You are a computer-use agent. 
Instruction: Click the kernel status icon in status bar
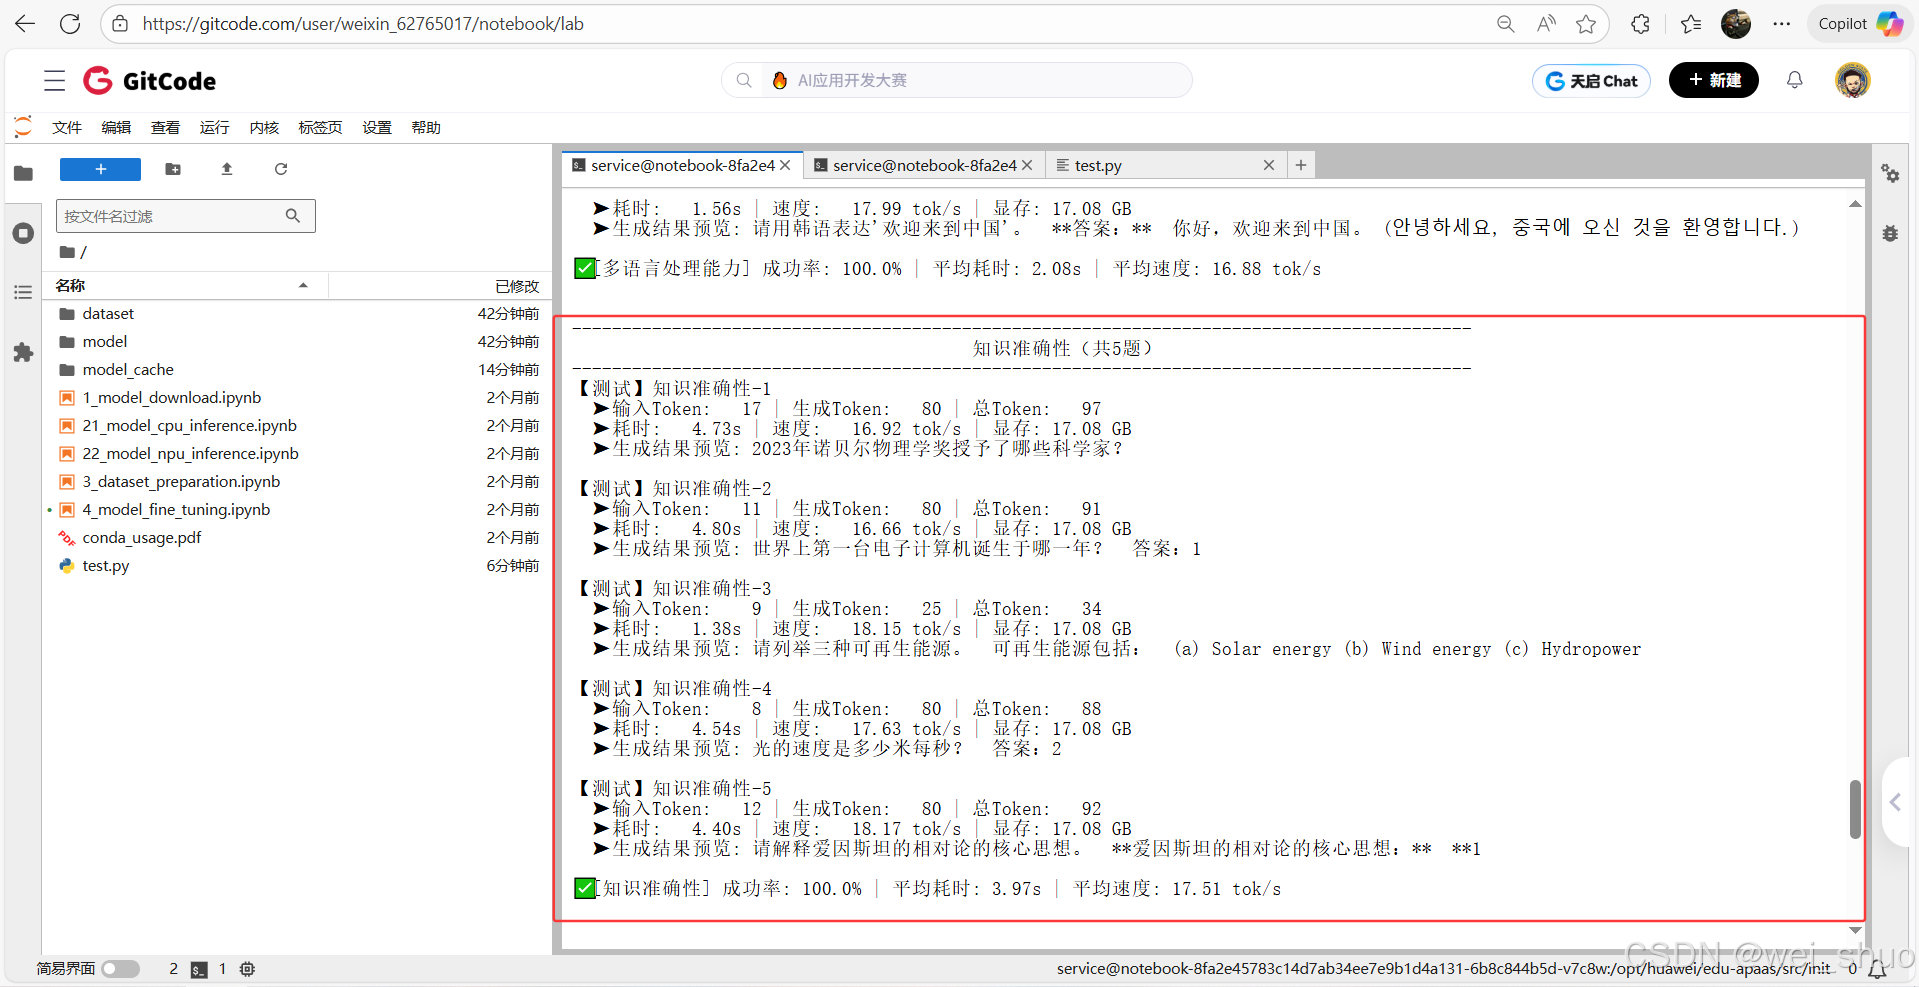click(247, 969)
